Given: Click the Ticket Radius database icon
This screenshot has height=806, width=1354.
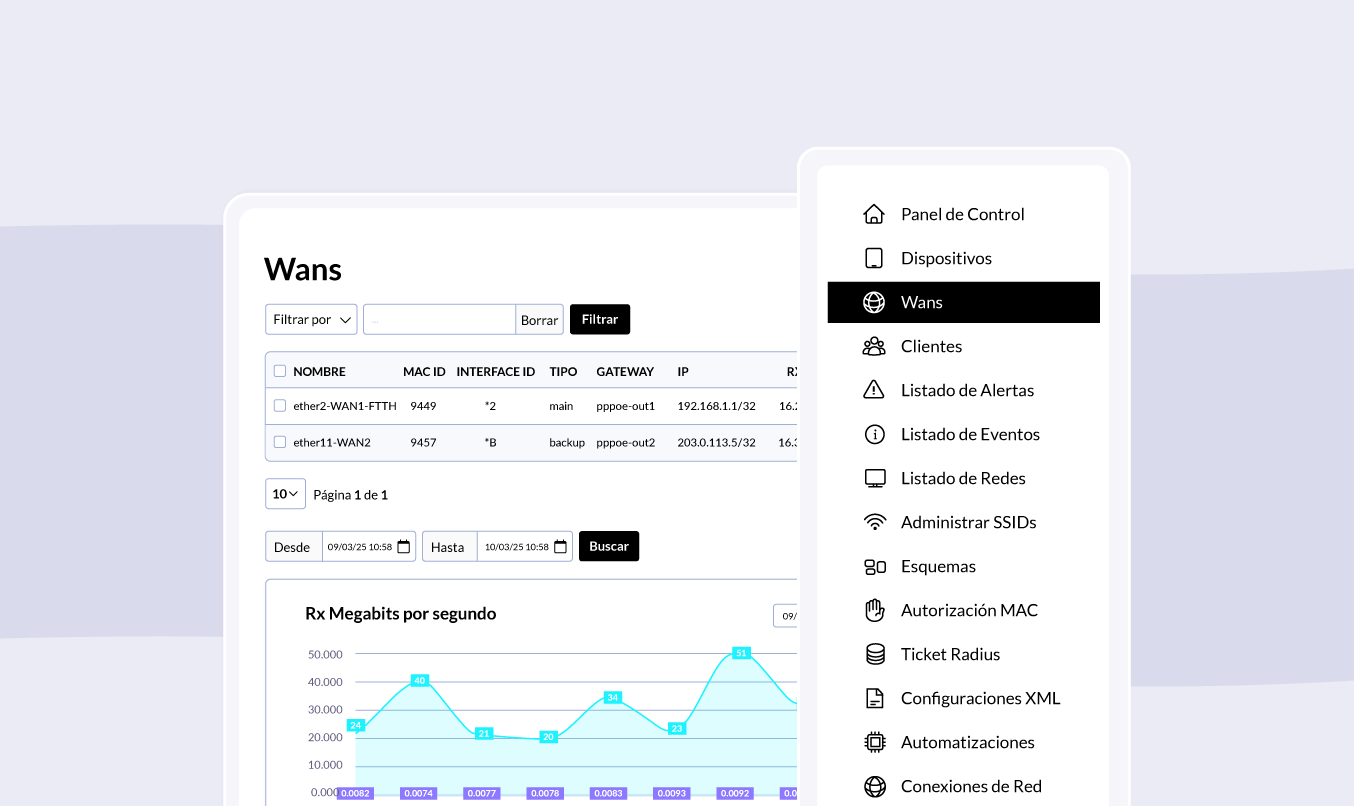Looking at the screenshot, I should tap(874, 654).
